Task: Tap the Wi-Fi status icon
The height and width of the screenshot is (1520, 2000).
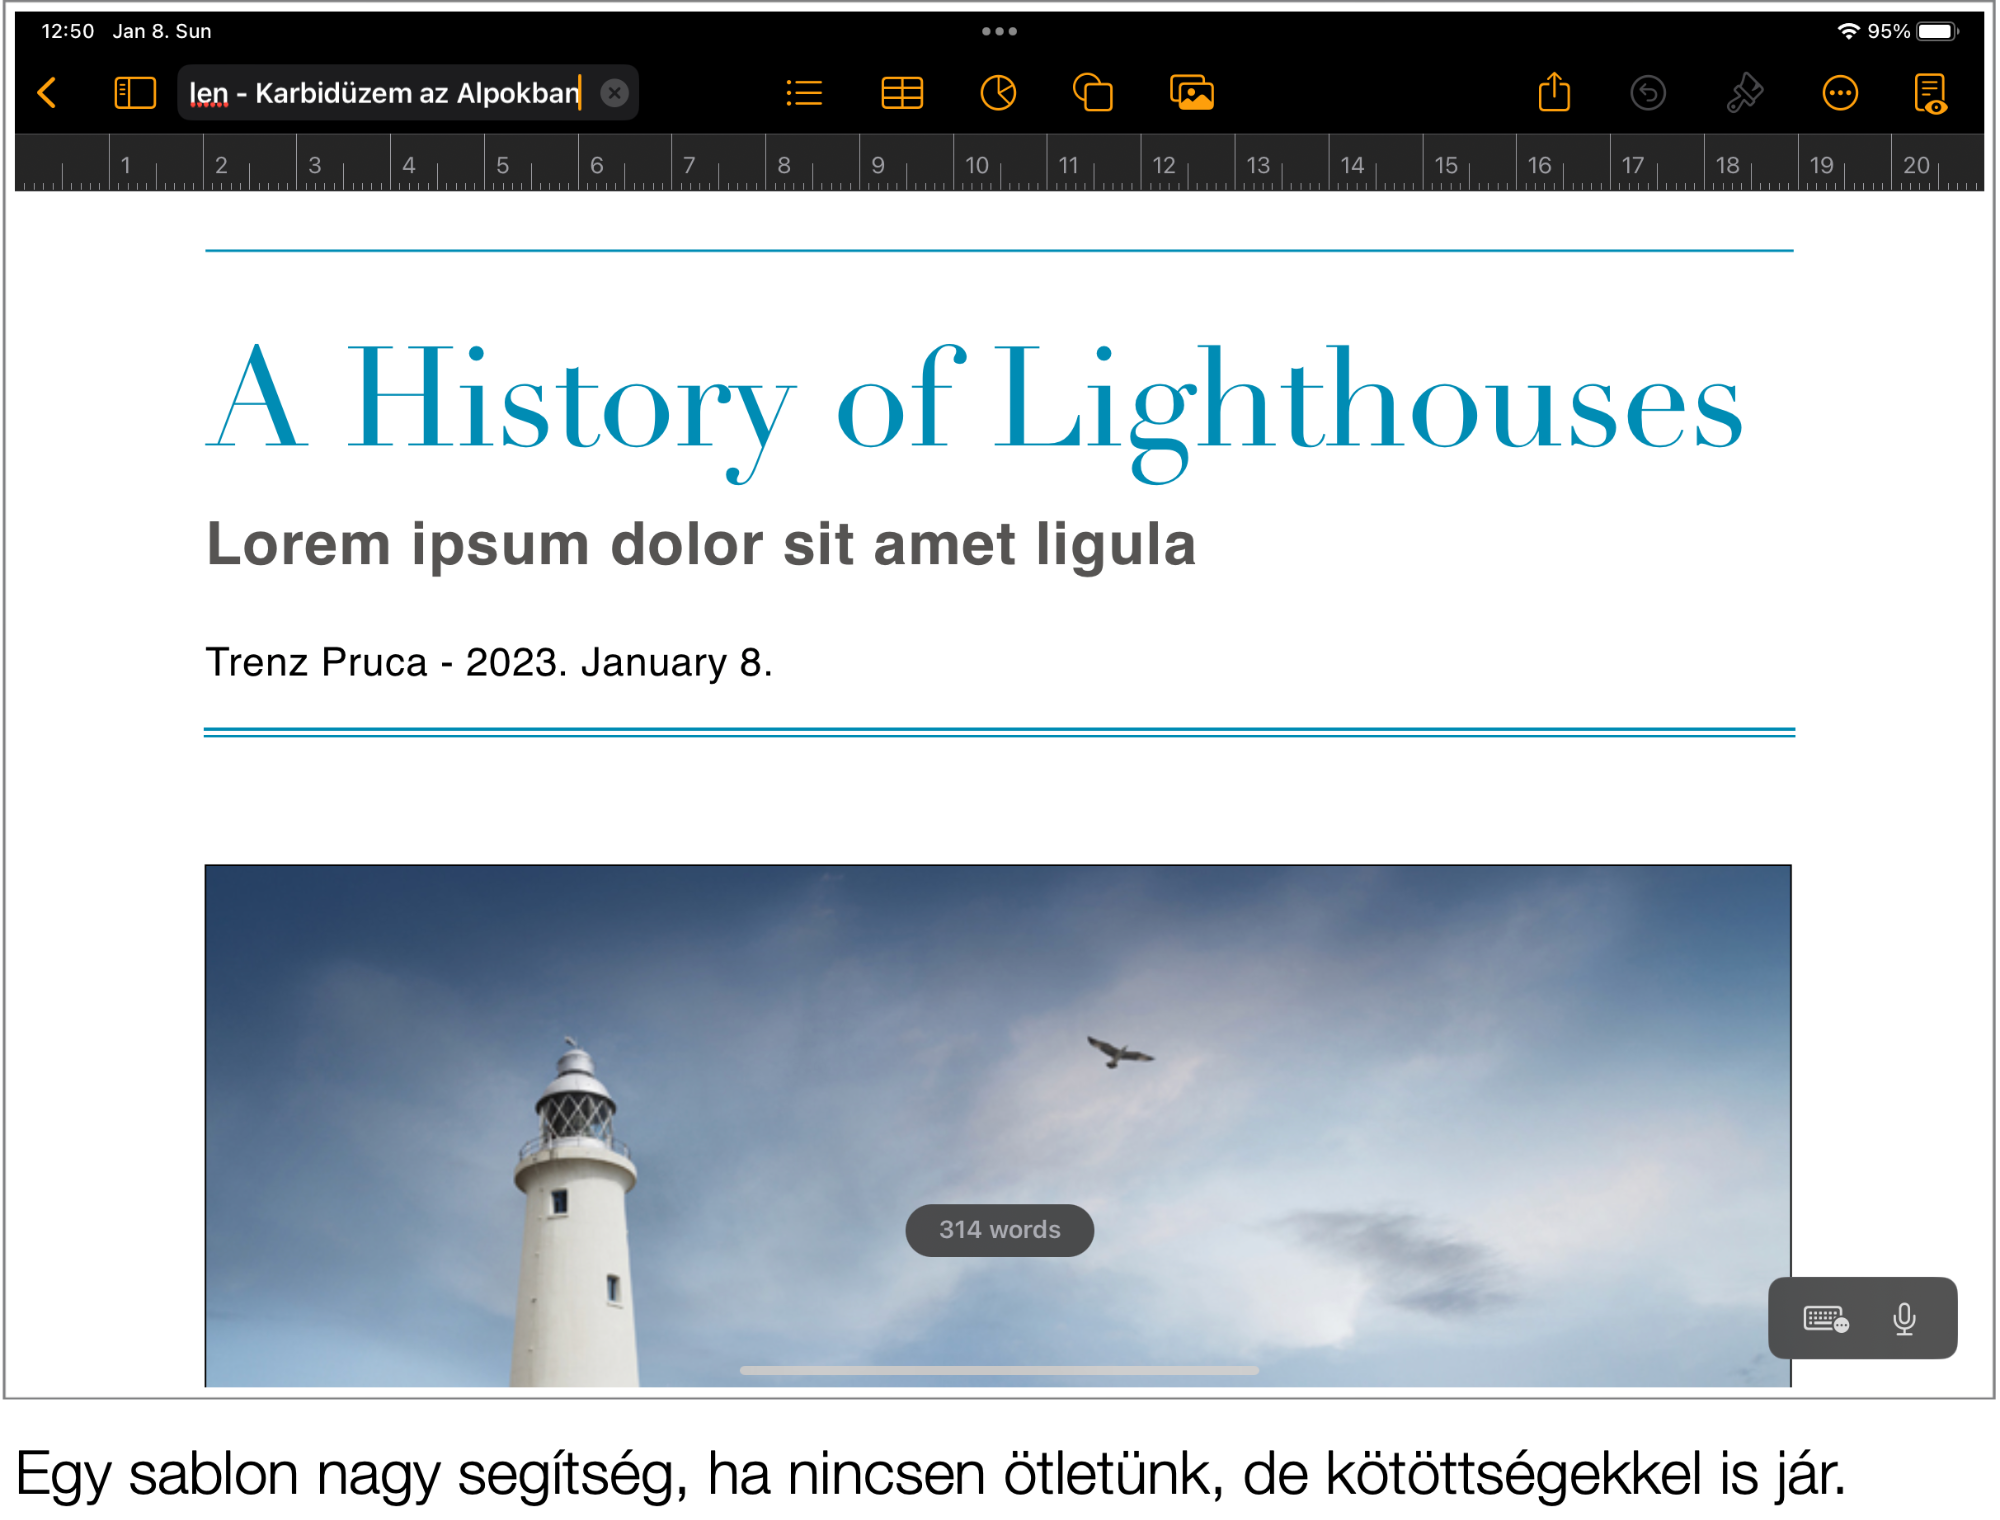Action: tap(1848, 31)
